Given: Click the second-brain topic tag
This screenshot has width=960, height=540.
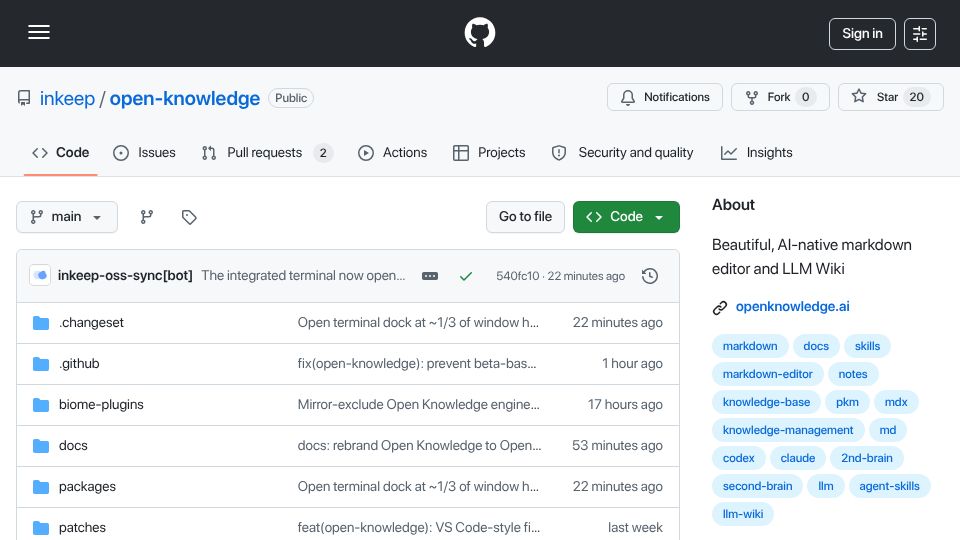Looking at the screenshot, I should (x=757, y=487).
